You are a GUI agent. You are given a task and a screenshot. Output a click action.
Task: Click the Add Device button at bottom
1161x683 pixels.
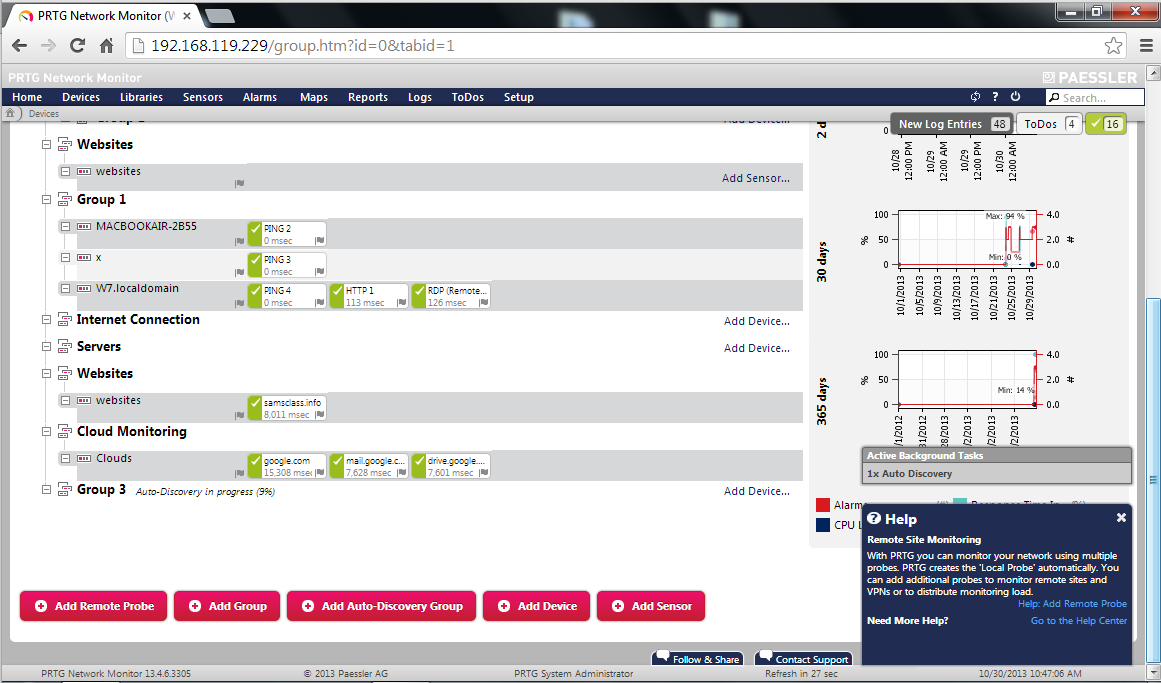[x=536, y=606]
